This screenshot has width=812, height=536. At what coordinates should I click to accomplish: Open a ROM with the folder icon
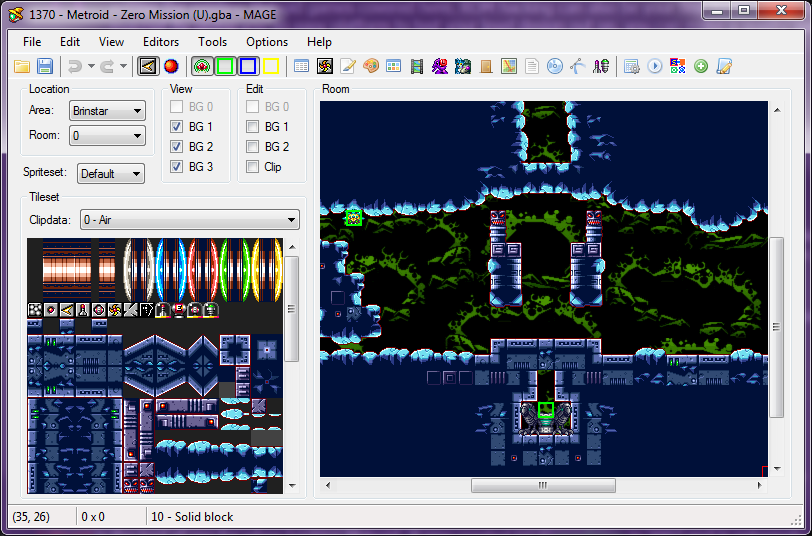[22, 66]
